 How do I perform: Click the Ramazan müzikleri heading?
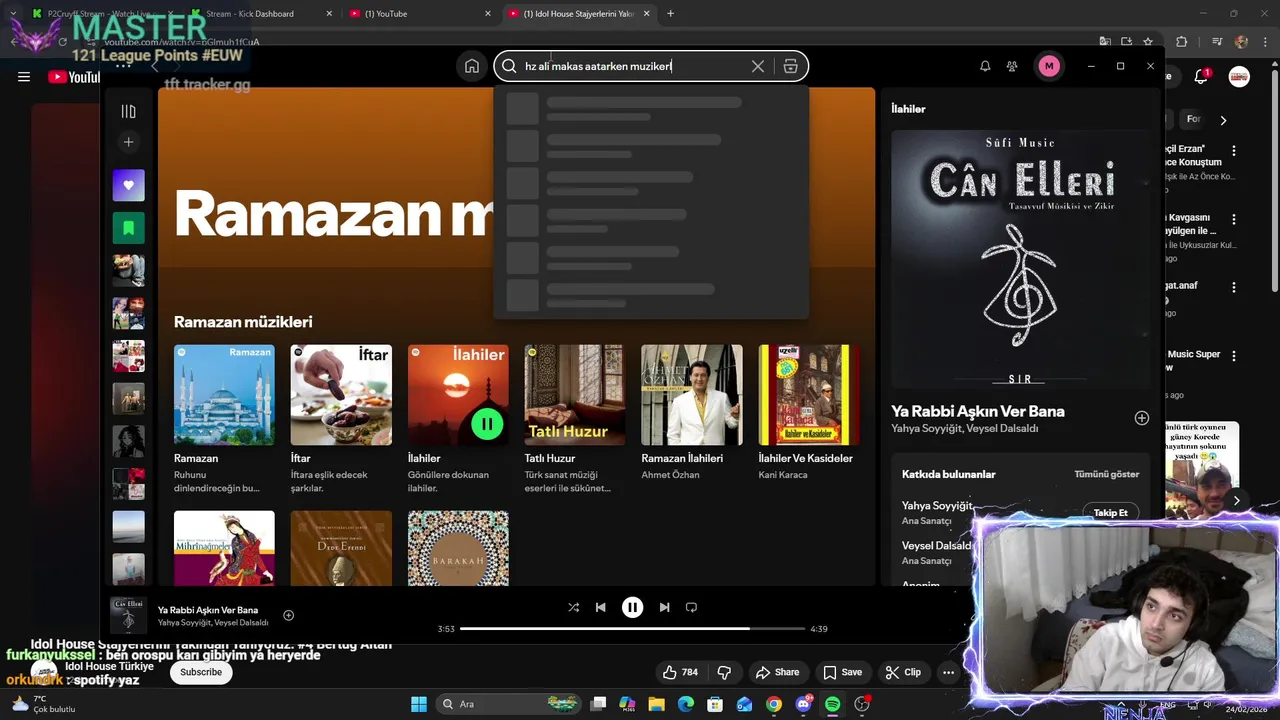pos(243,322)
